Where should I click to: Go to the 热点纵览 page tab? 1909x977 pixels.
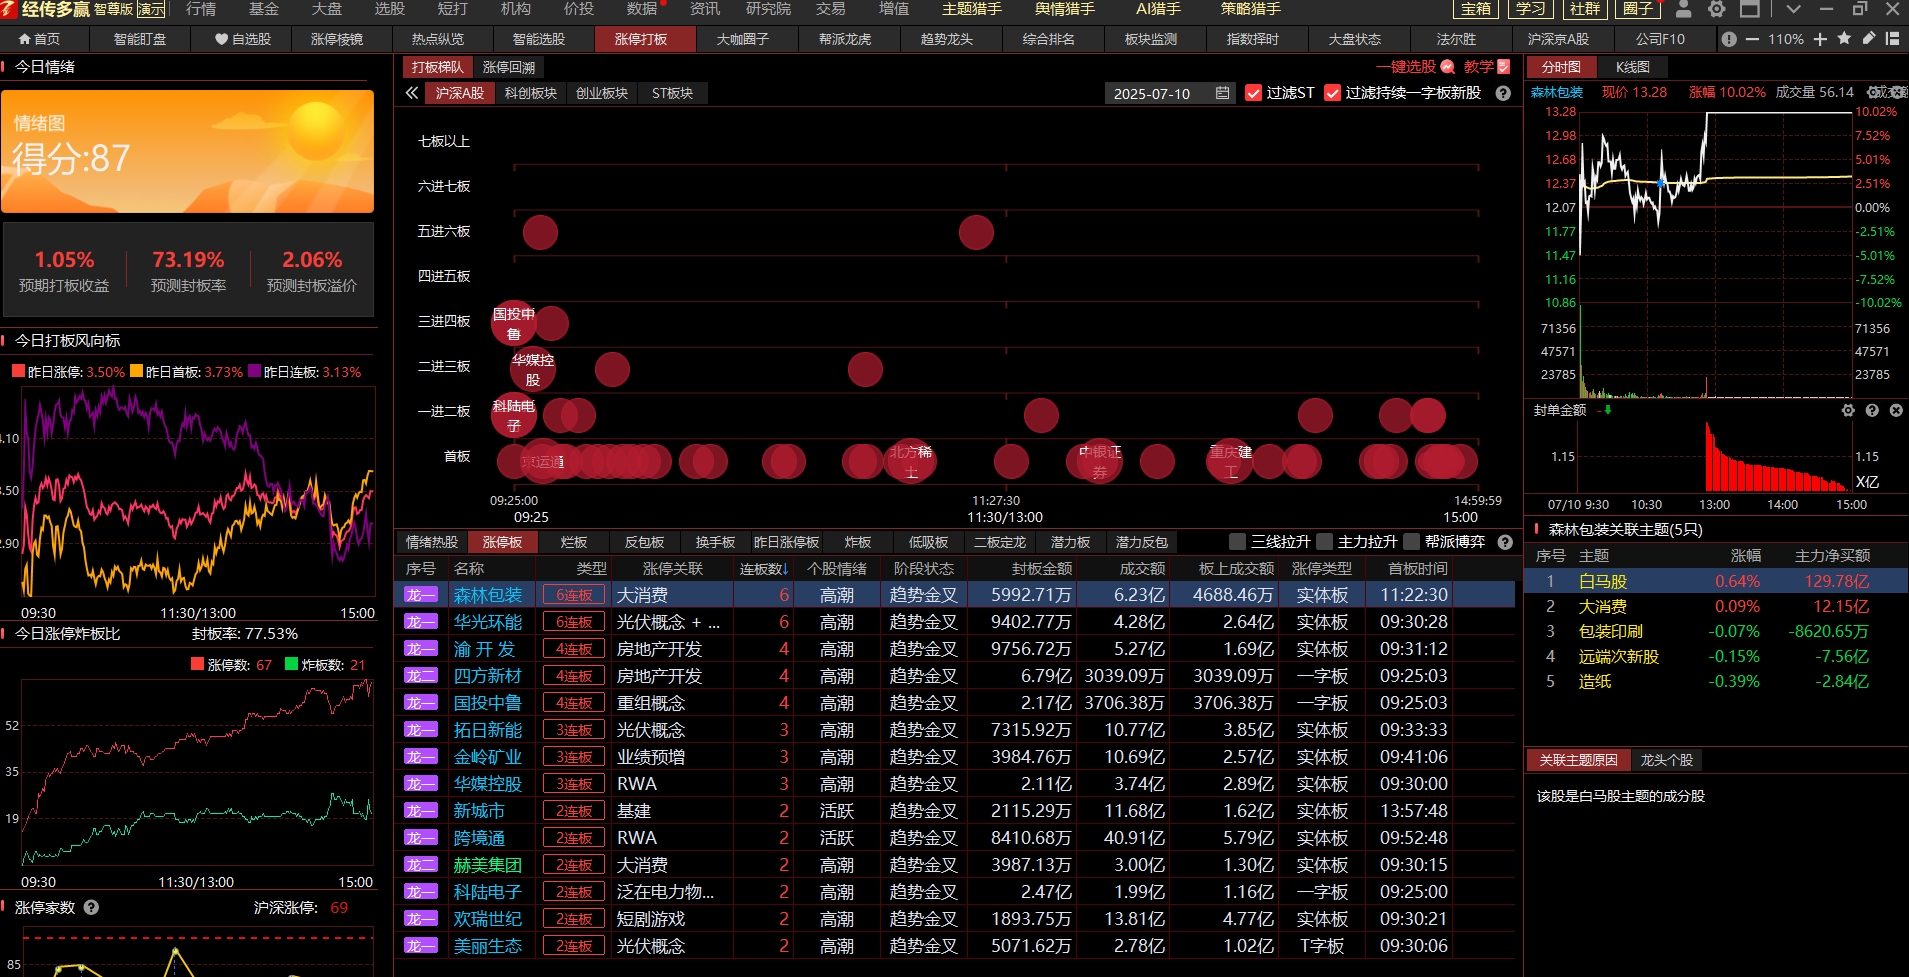[437, 39]
